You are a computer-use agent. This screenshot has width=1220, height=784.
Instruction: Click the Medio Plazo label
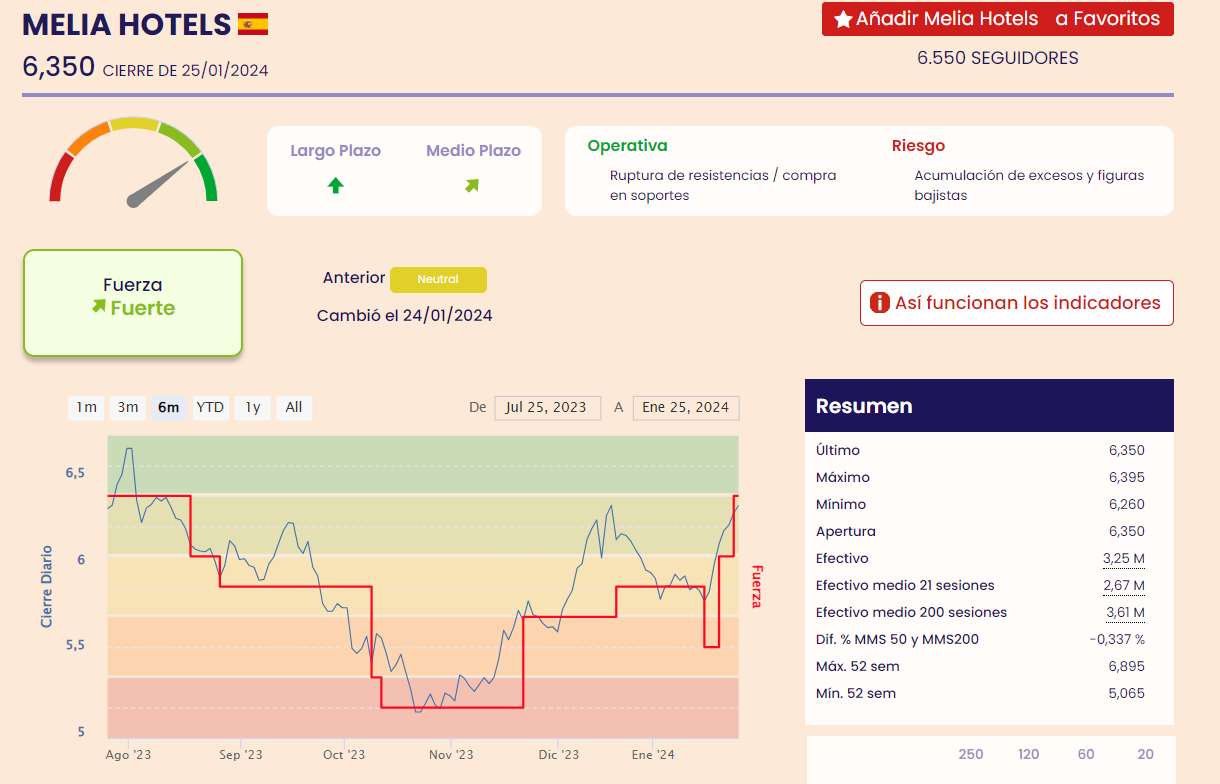coord(474,151)
